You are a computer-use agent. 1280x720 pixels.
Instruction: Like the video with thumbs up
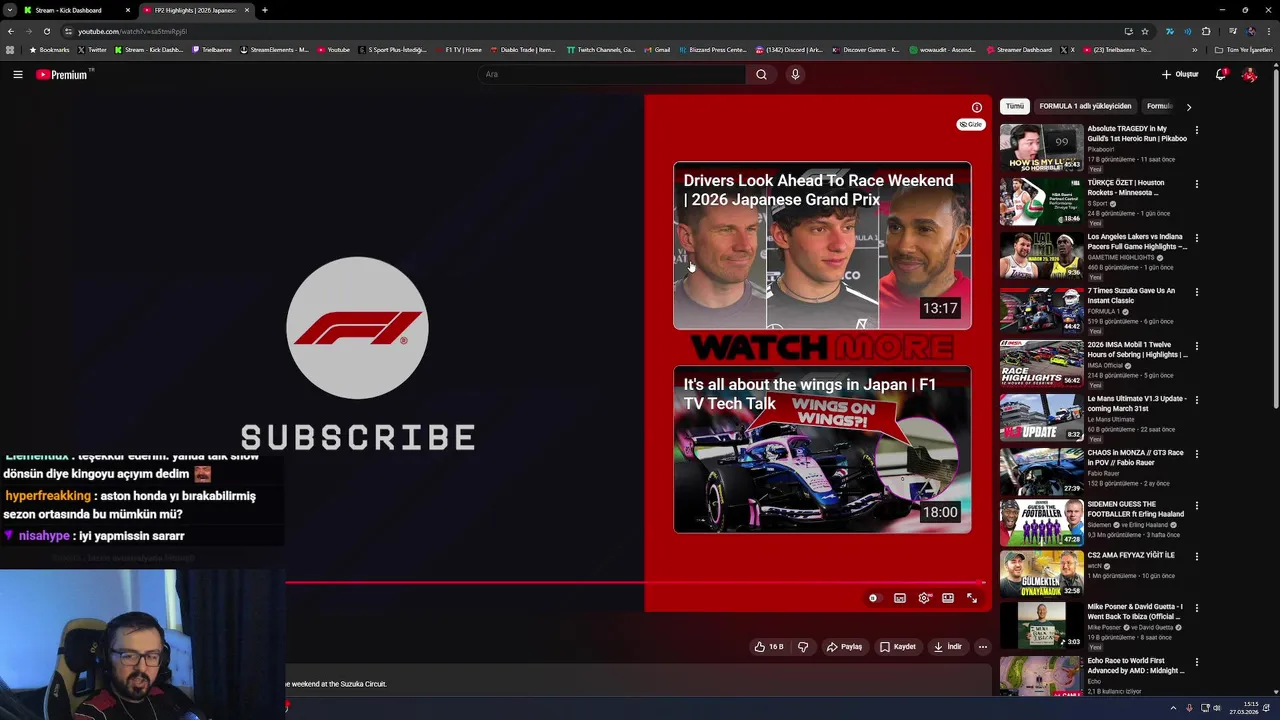pos(768,647)
